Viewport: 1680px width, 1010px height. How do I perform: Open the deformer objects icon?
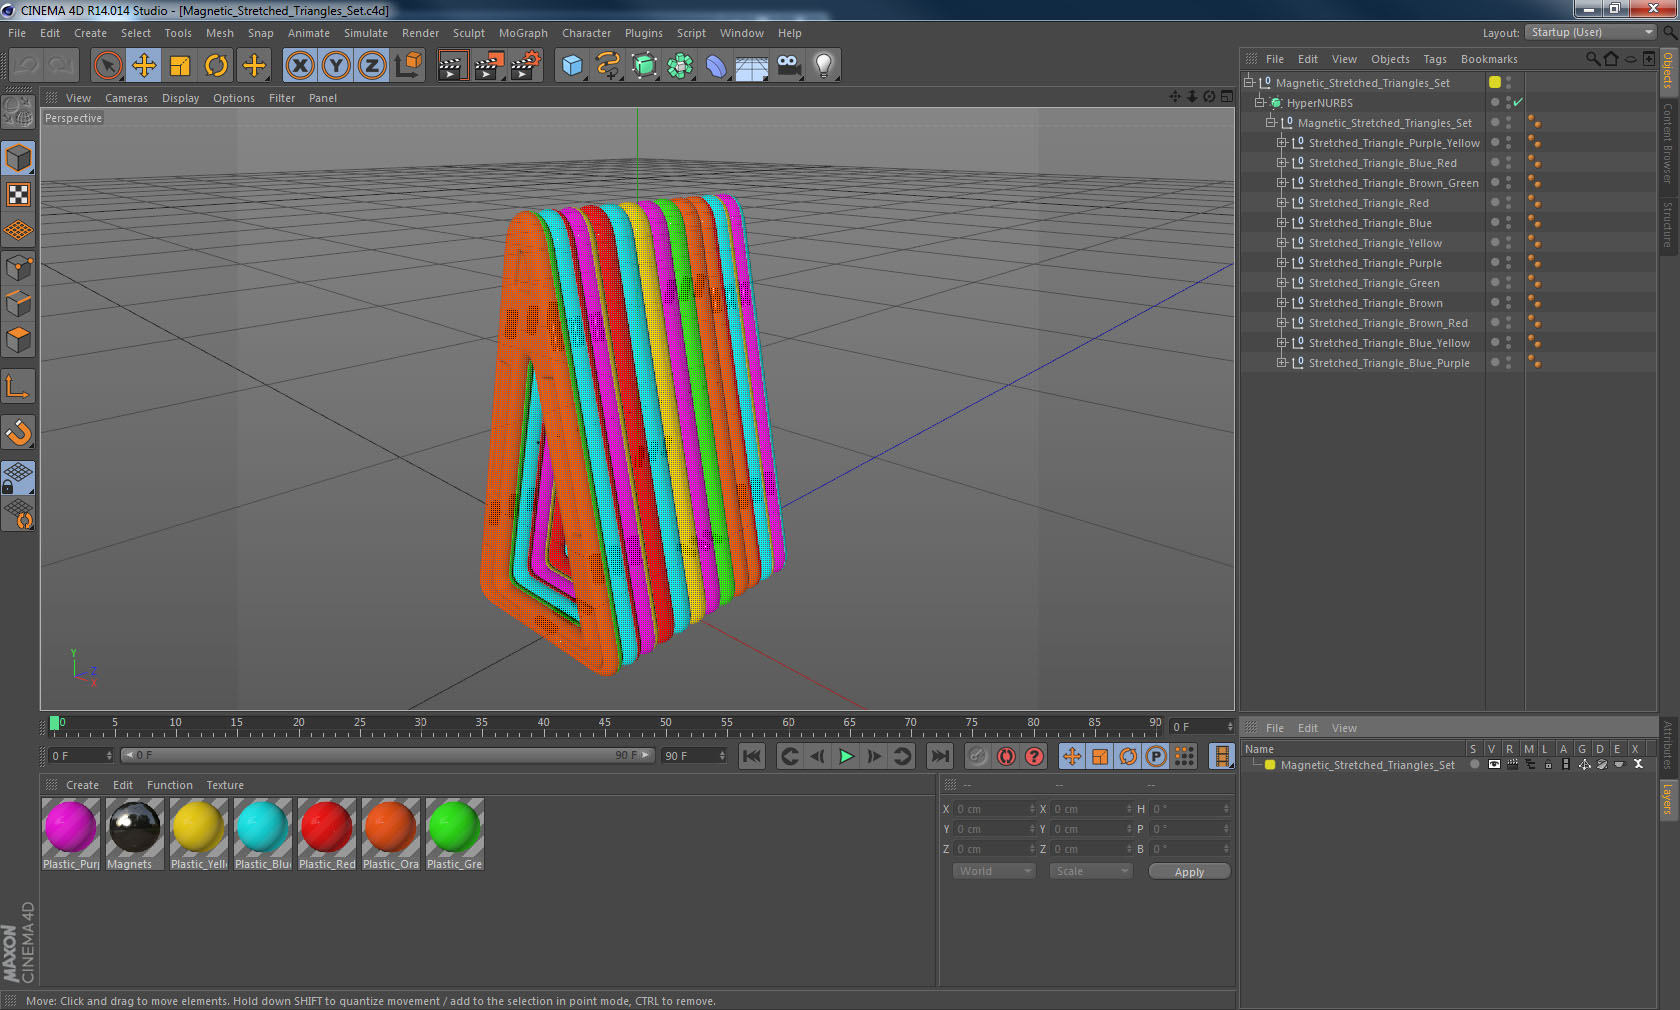pos(716,66)
